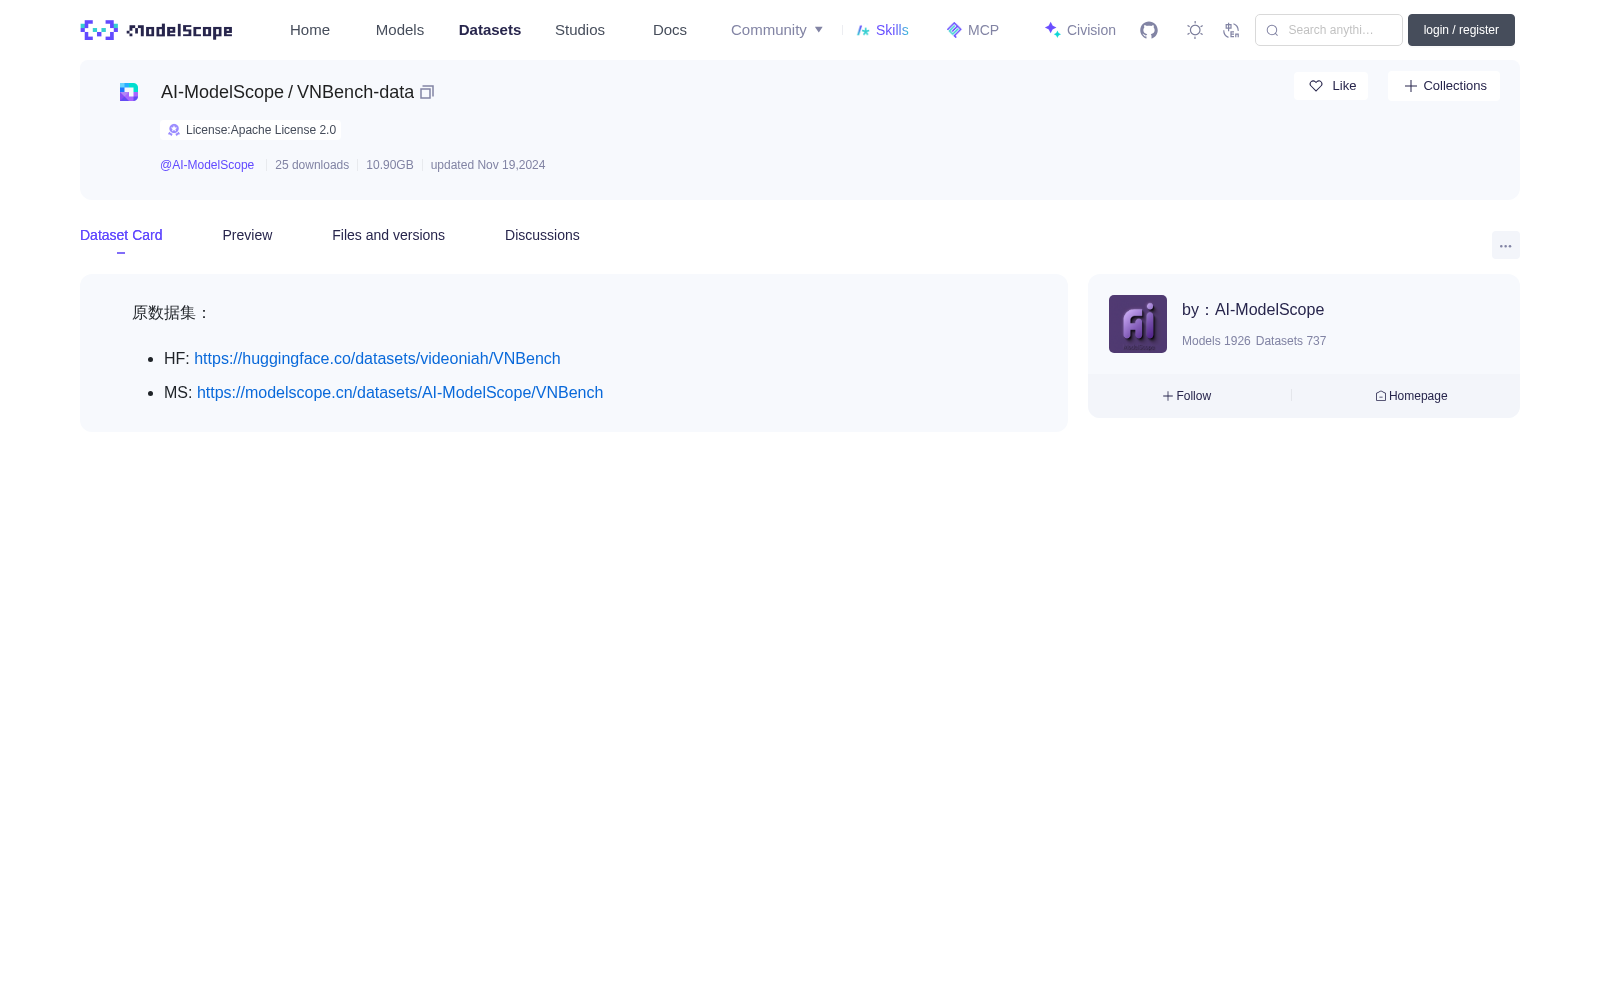The image size is (1600, 1000).
Task: Click the search magnifier icon
Action: (x=1272, y=30)
